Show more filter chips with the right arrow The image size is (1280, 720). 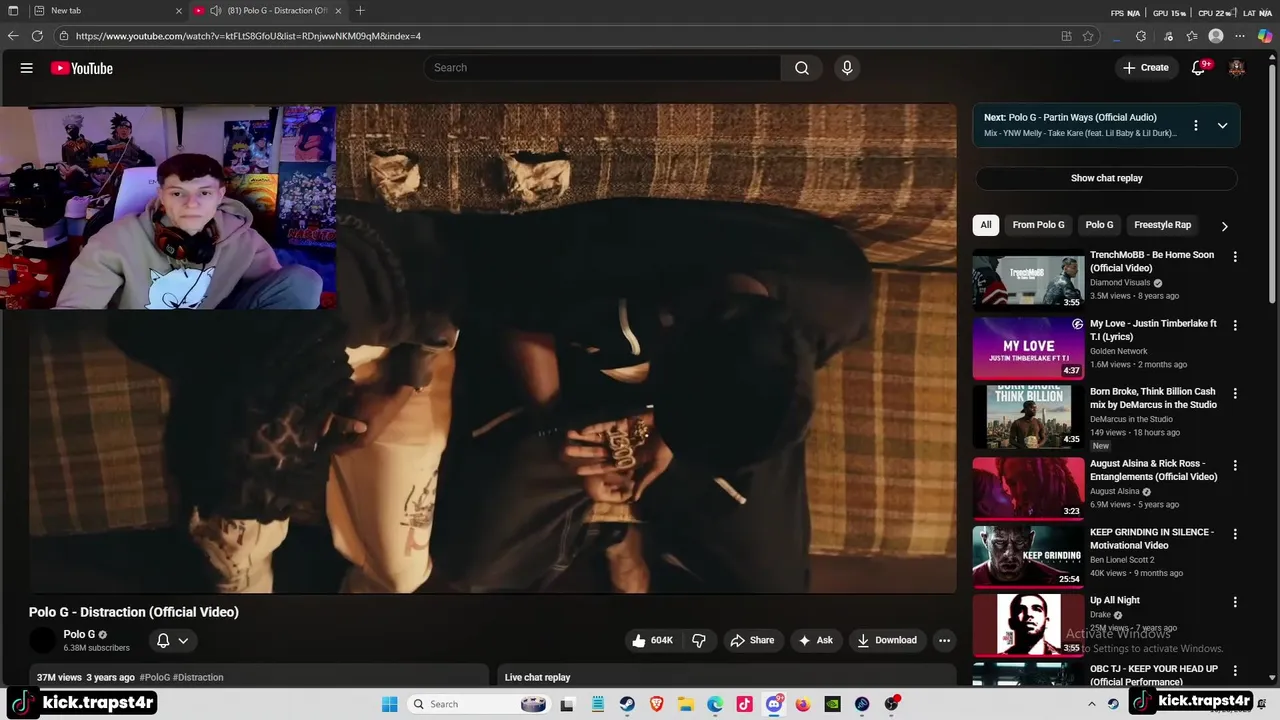click(1224, 226)
